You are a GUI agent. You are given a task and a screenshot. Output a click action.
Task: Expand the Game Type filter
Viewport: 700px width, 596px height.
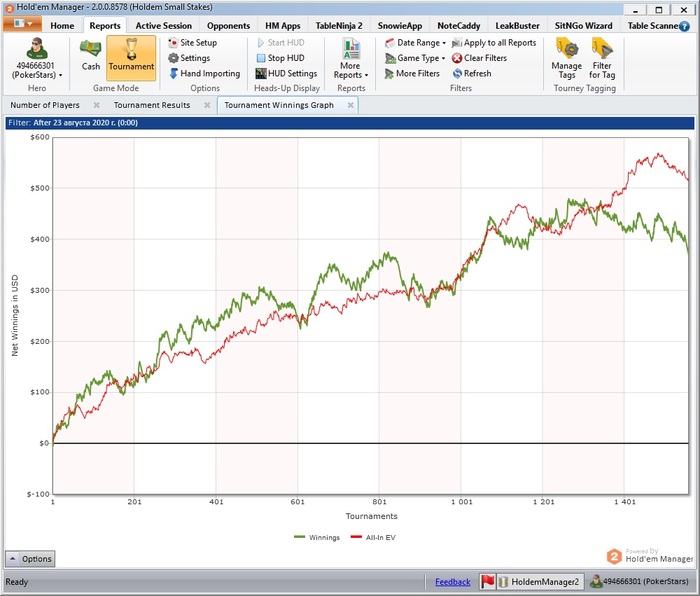[x=415, y=58]
